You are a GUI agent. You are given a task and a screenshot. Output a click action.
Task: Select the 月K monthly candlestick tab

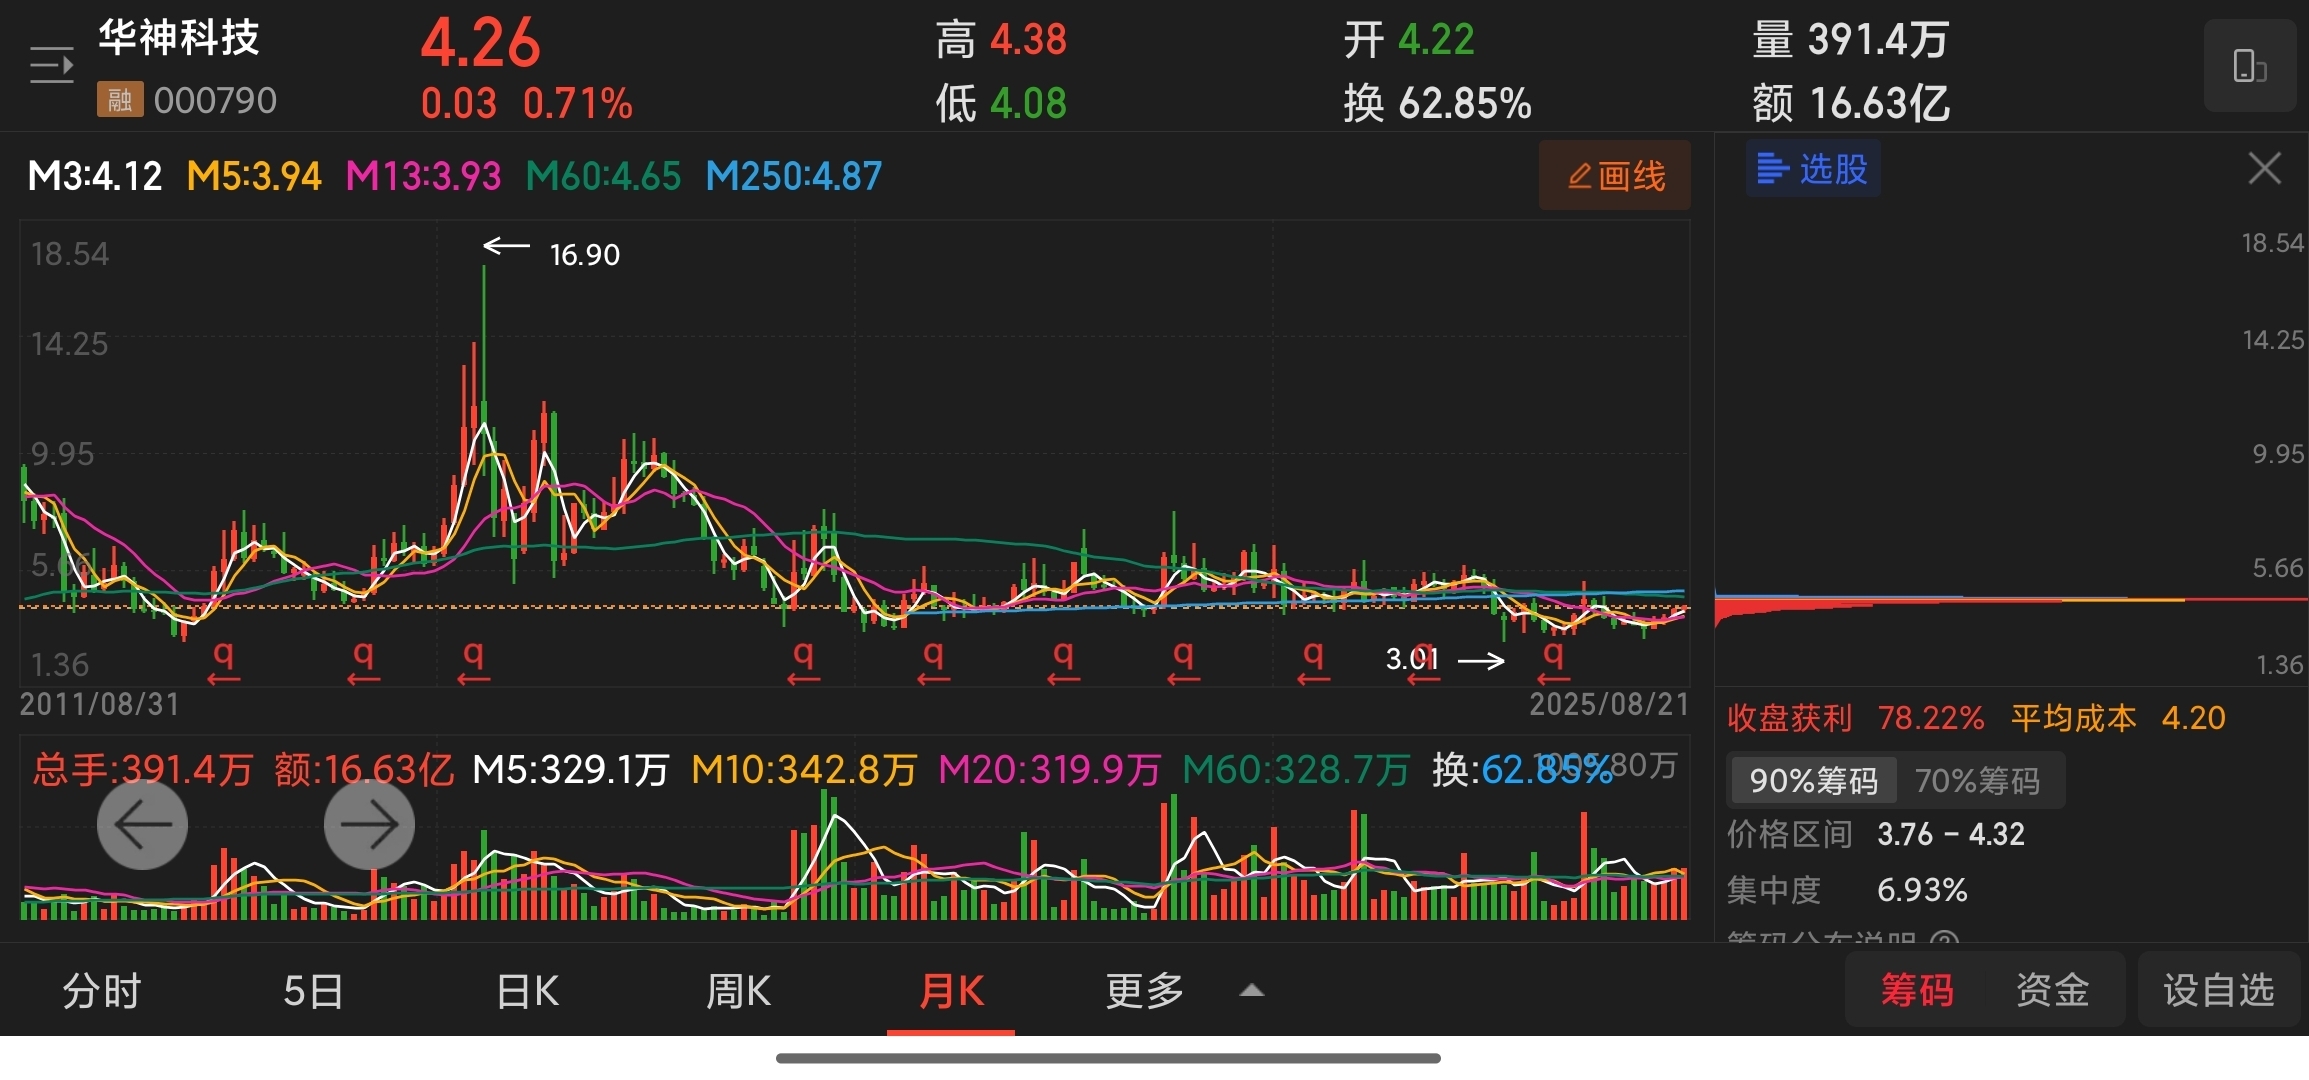[x=951, y=991]
